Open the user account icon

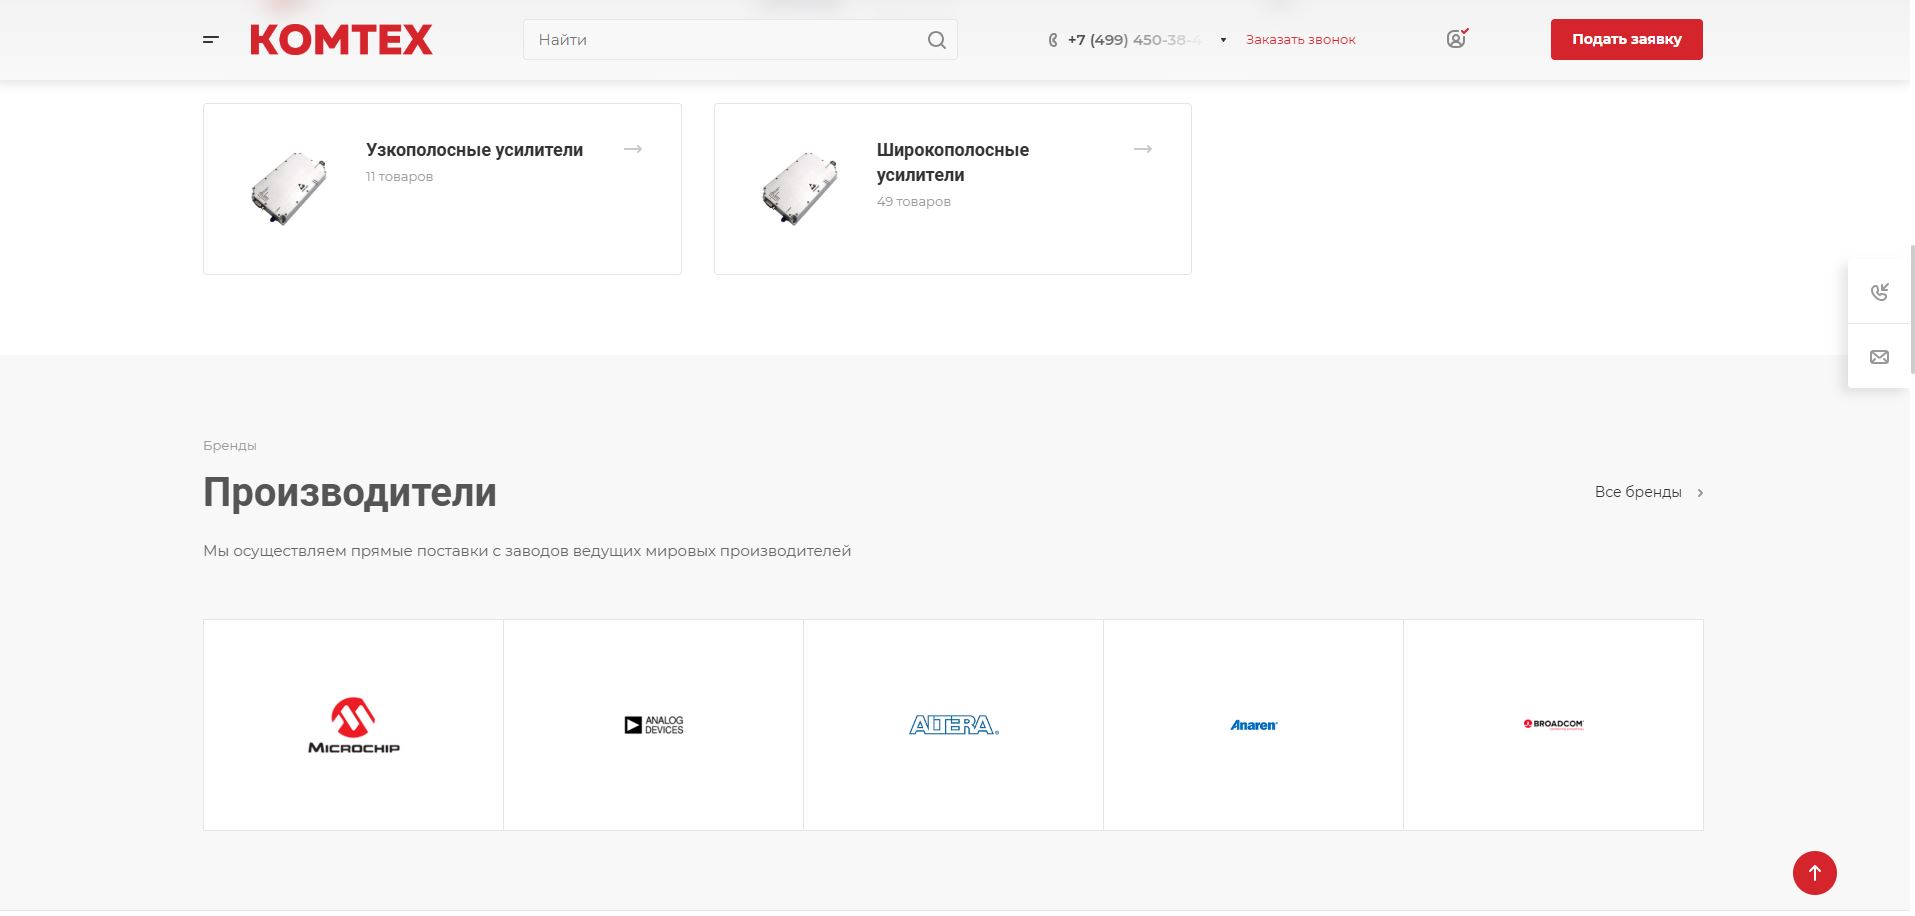(1456, 39)
